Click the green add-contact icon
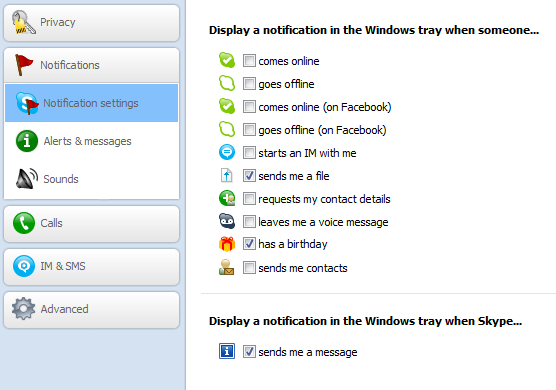This screenshot has width=556, height=390. 227,198
